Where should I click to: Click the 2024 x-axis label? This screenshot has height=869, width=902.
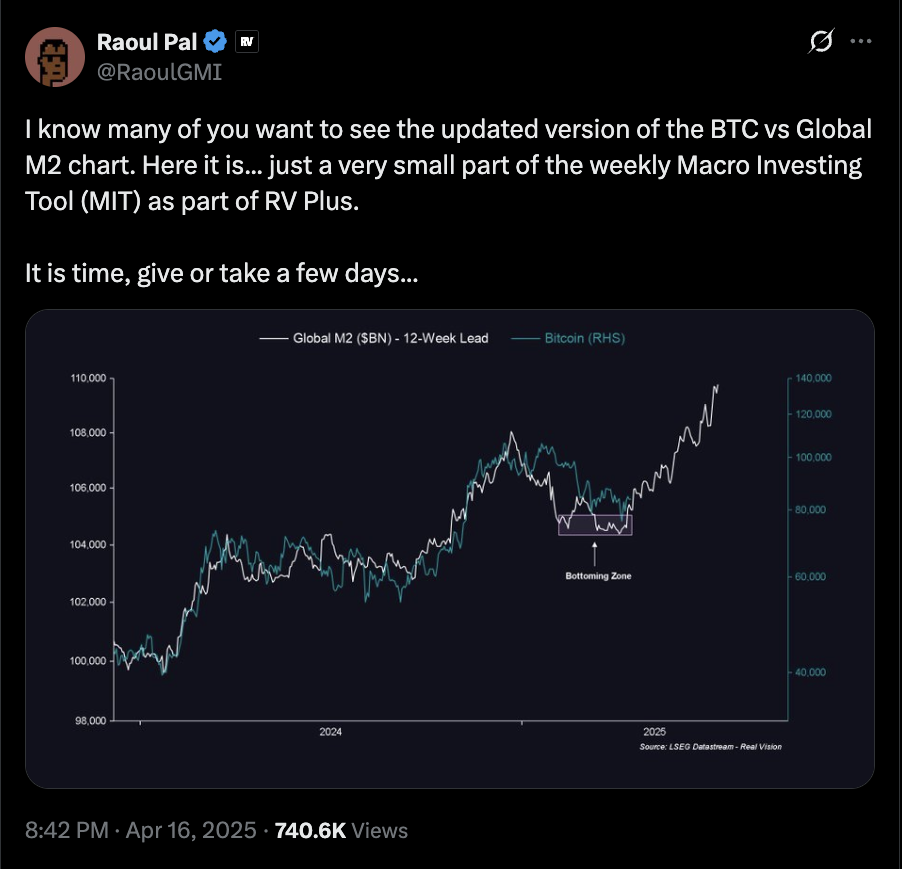(331, 732)
